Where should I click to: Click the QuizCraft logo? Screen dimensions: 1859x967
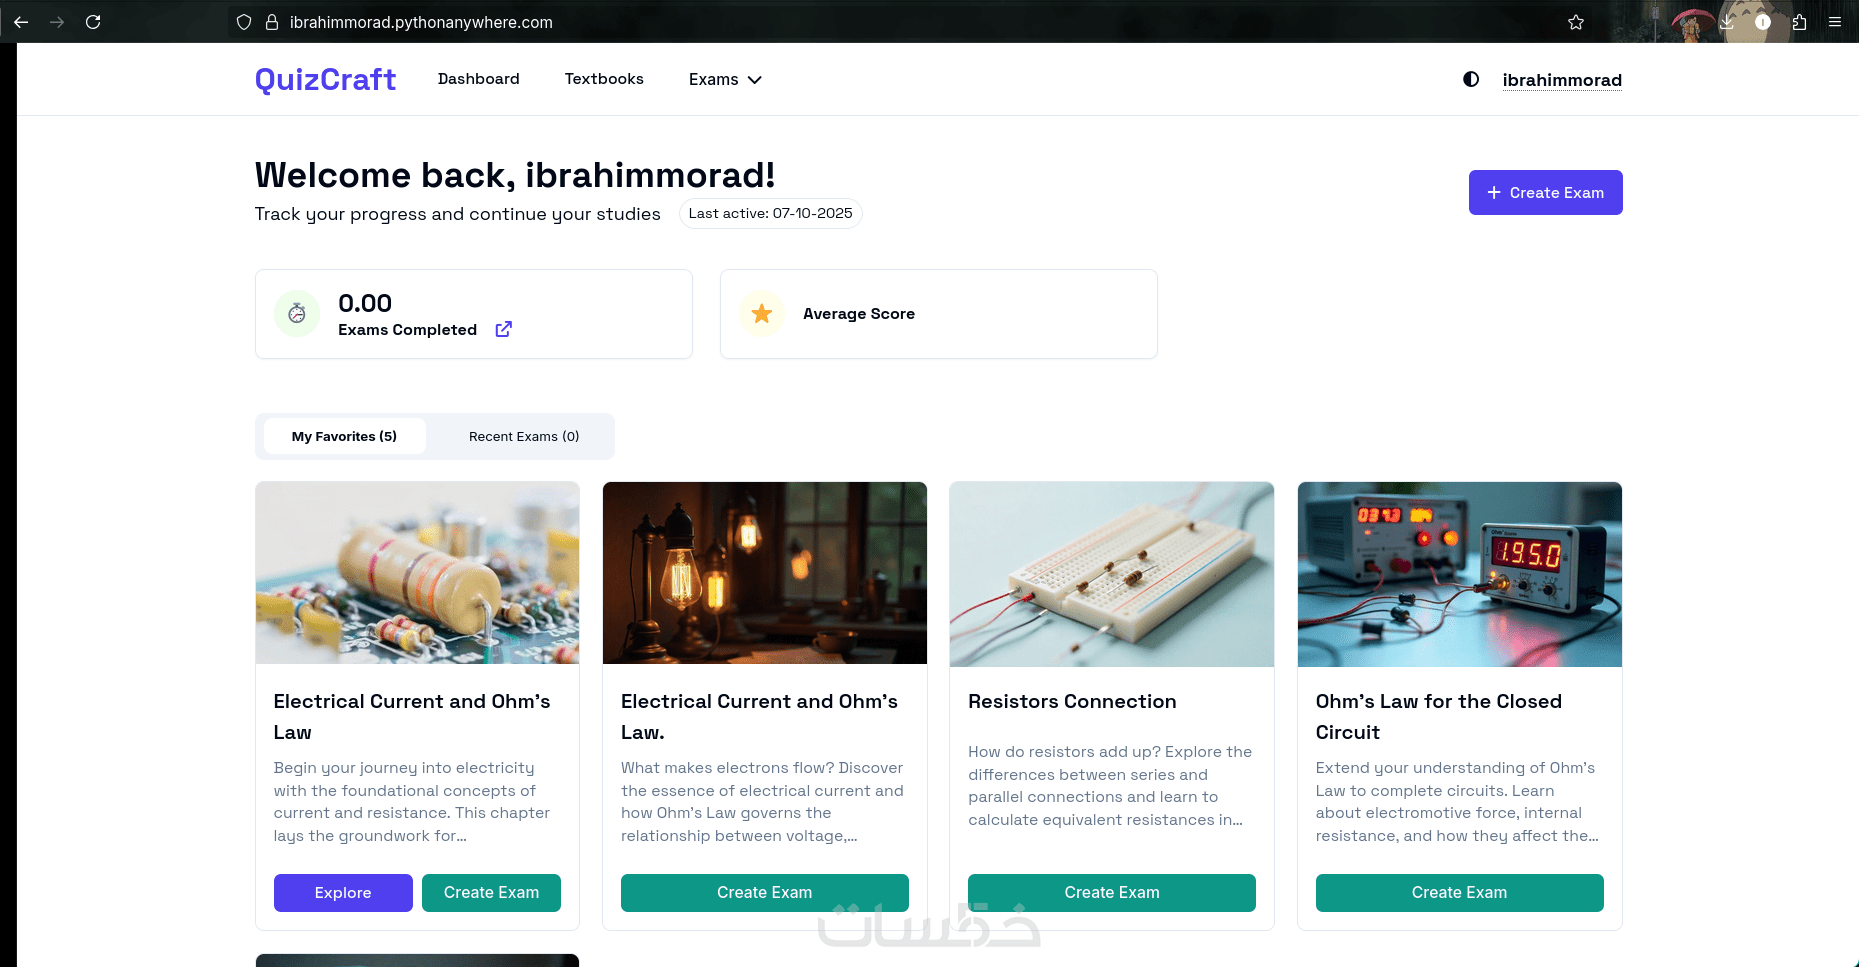pyautogui.click(x=325, y=79)
